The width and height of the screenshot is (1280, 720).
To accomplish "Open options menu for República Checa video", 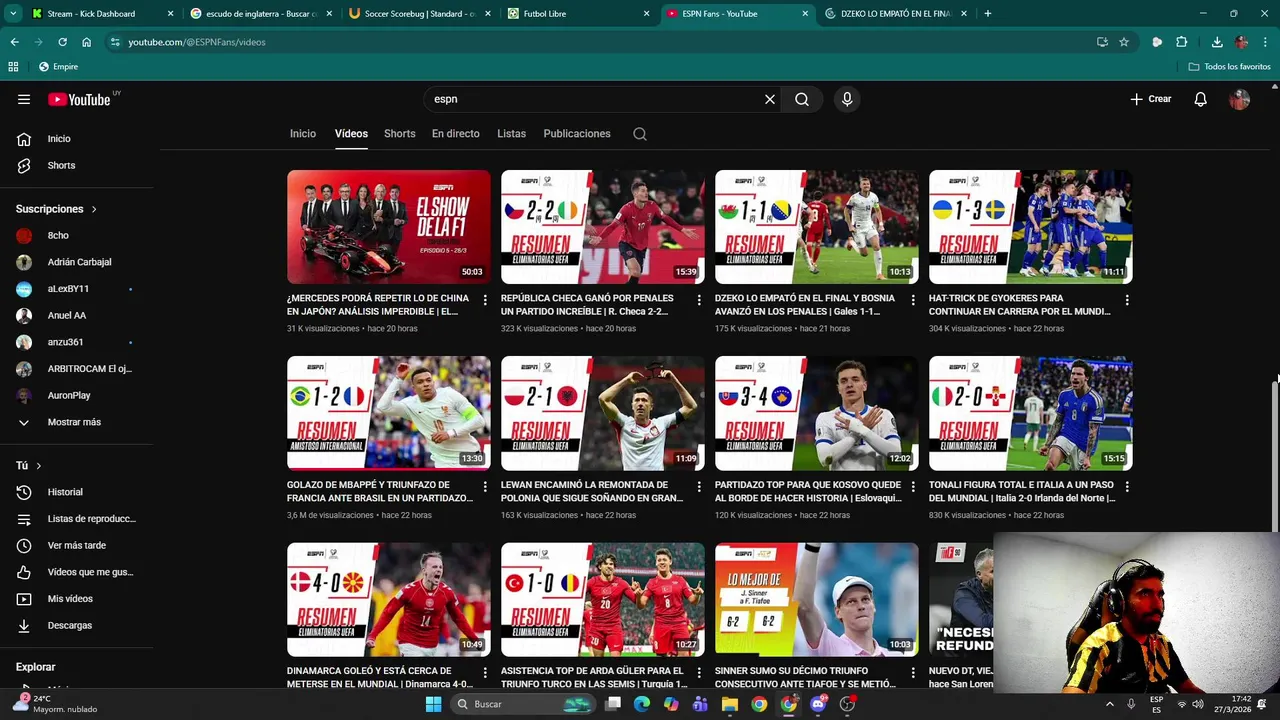I will 699,300.
